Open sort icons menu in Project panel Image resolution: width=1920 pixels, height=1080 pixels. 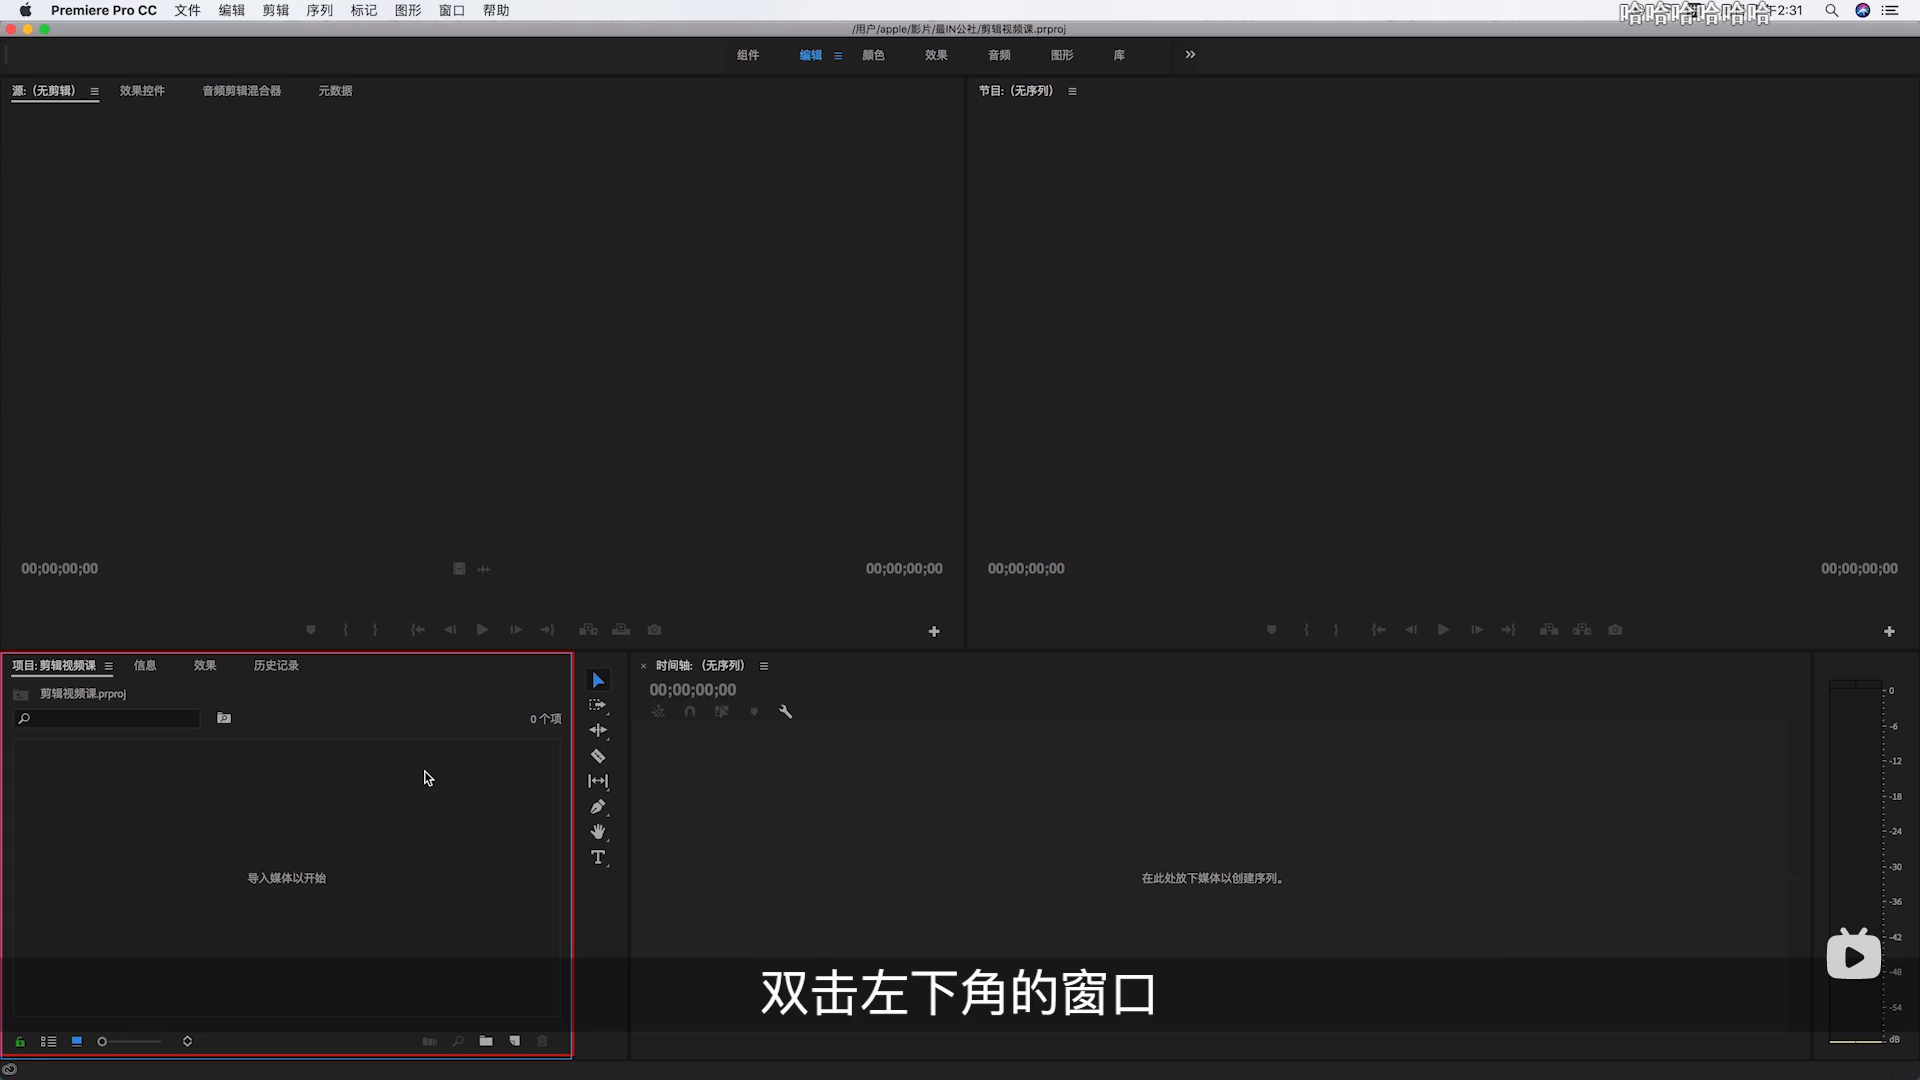(x=187, y=1041)
